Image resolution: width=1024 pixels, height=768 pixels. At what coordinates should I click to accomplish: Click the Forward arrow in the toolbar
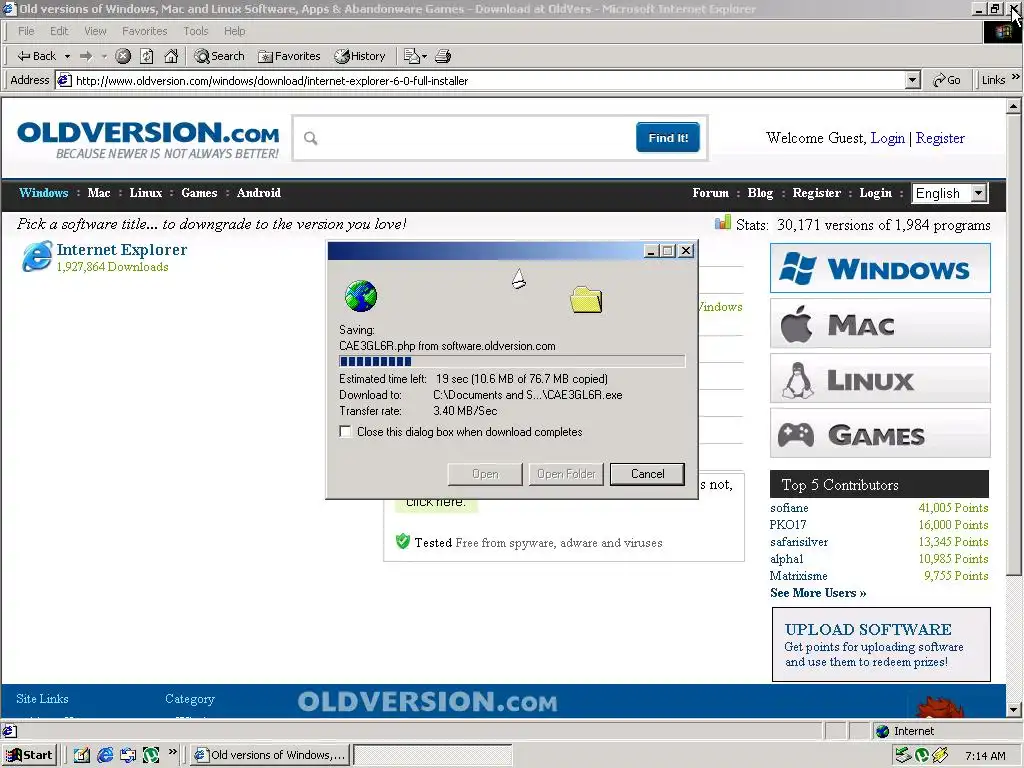tap(86, 56)
